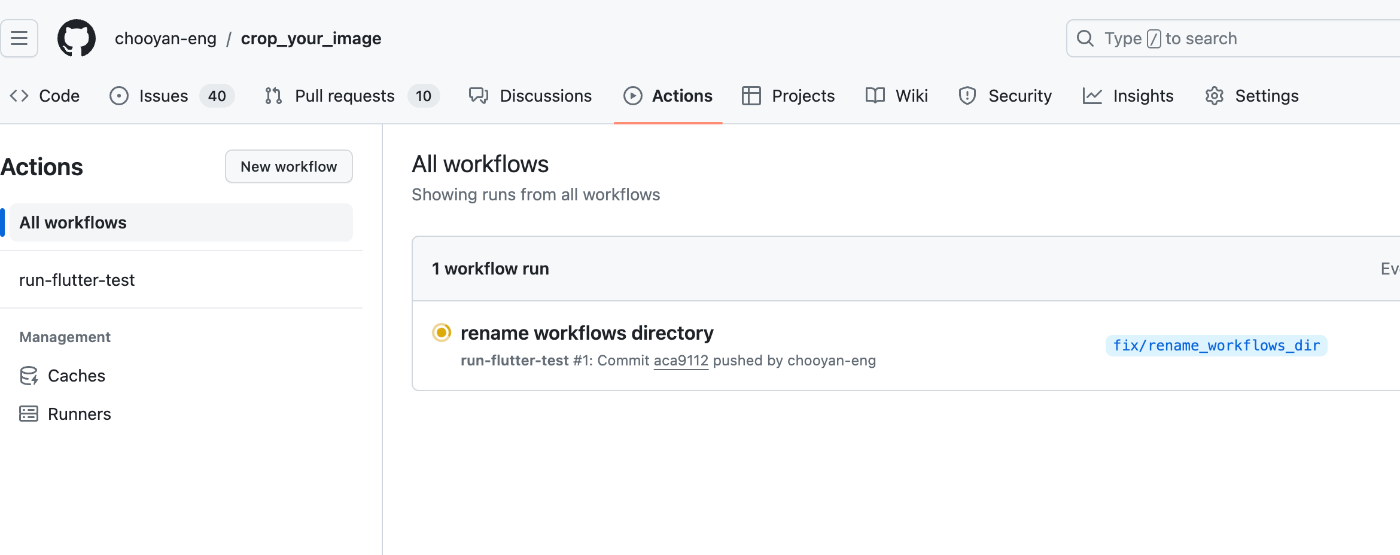Select the Actions tab

[668, 96]
